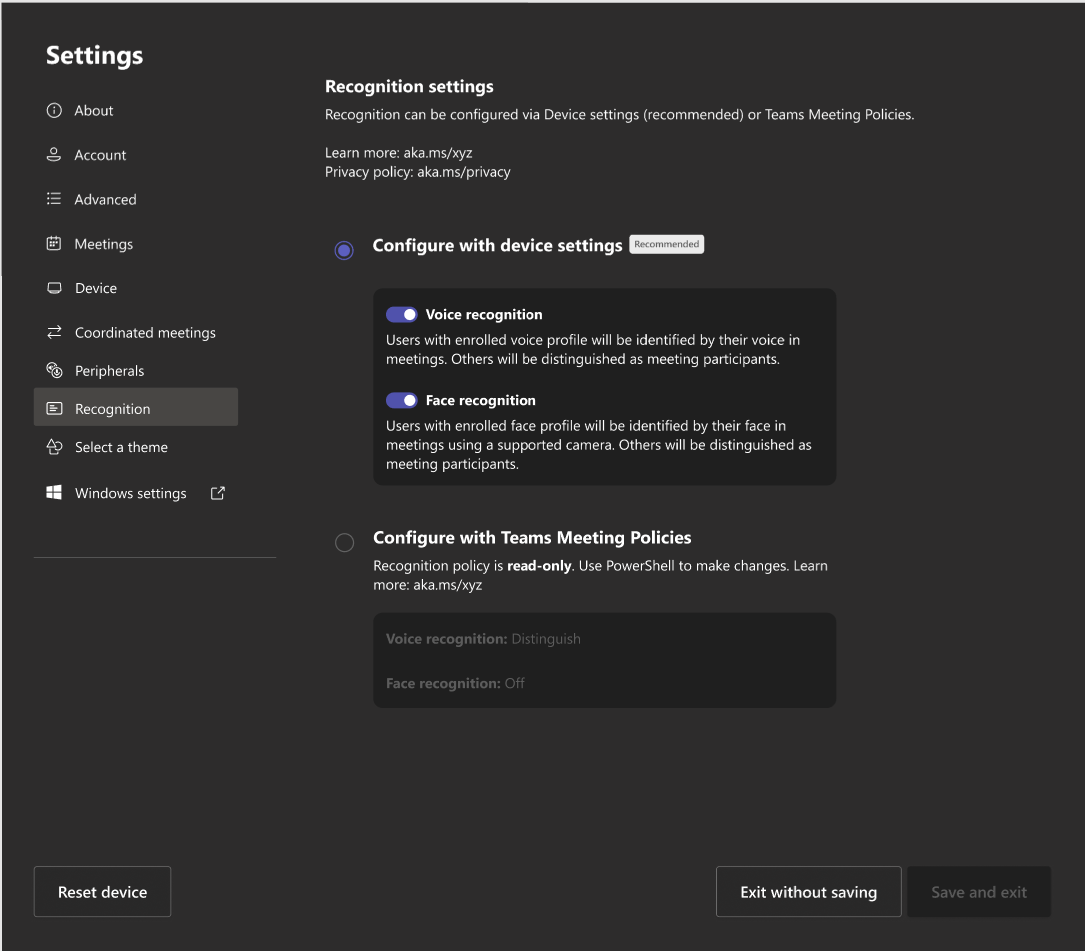Click the Voice recognition label
The width and height of the screenshot is (1085, 951).
[484, 315]
